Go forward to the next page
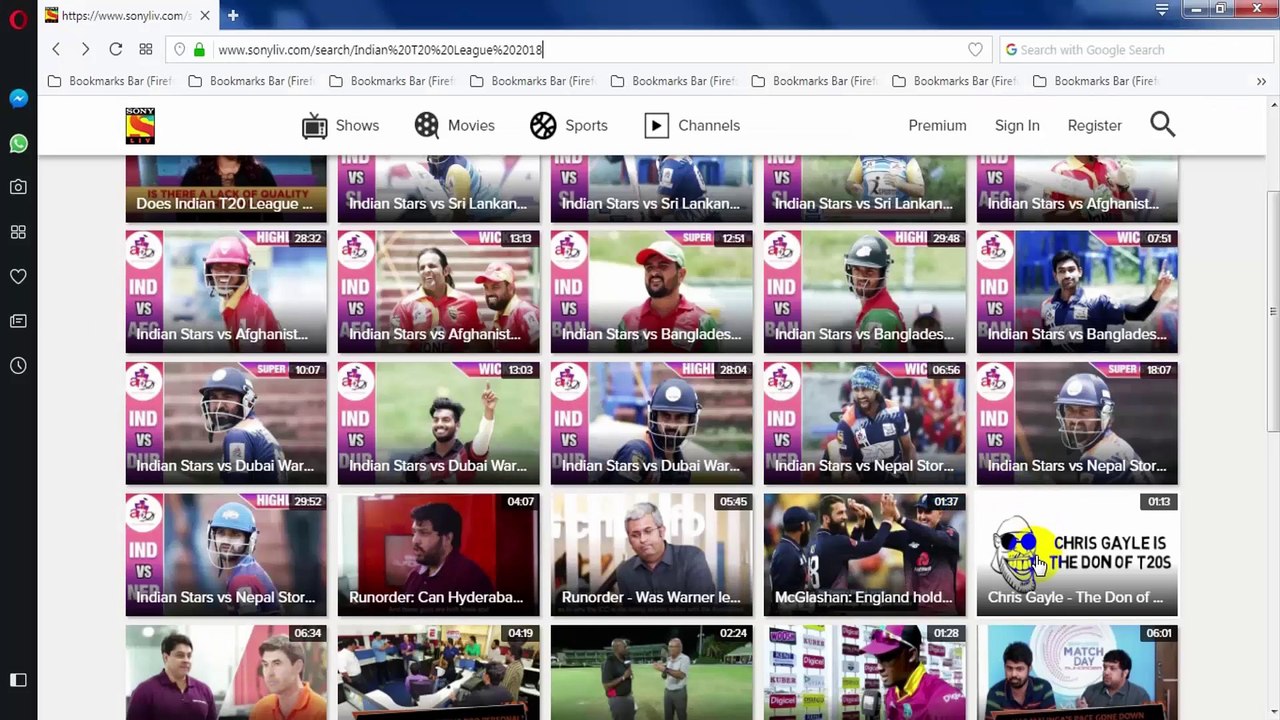Image resolution: width=1280 pixels, height=720 pixels. tap(85, 49)
